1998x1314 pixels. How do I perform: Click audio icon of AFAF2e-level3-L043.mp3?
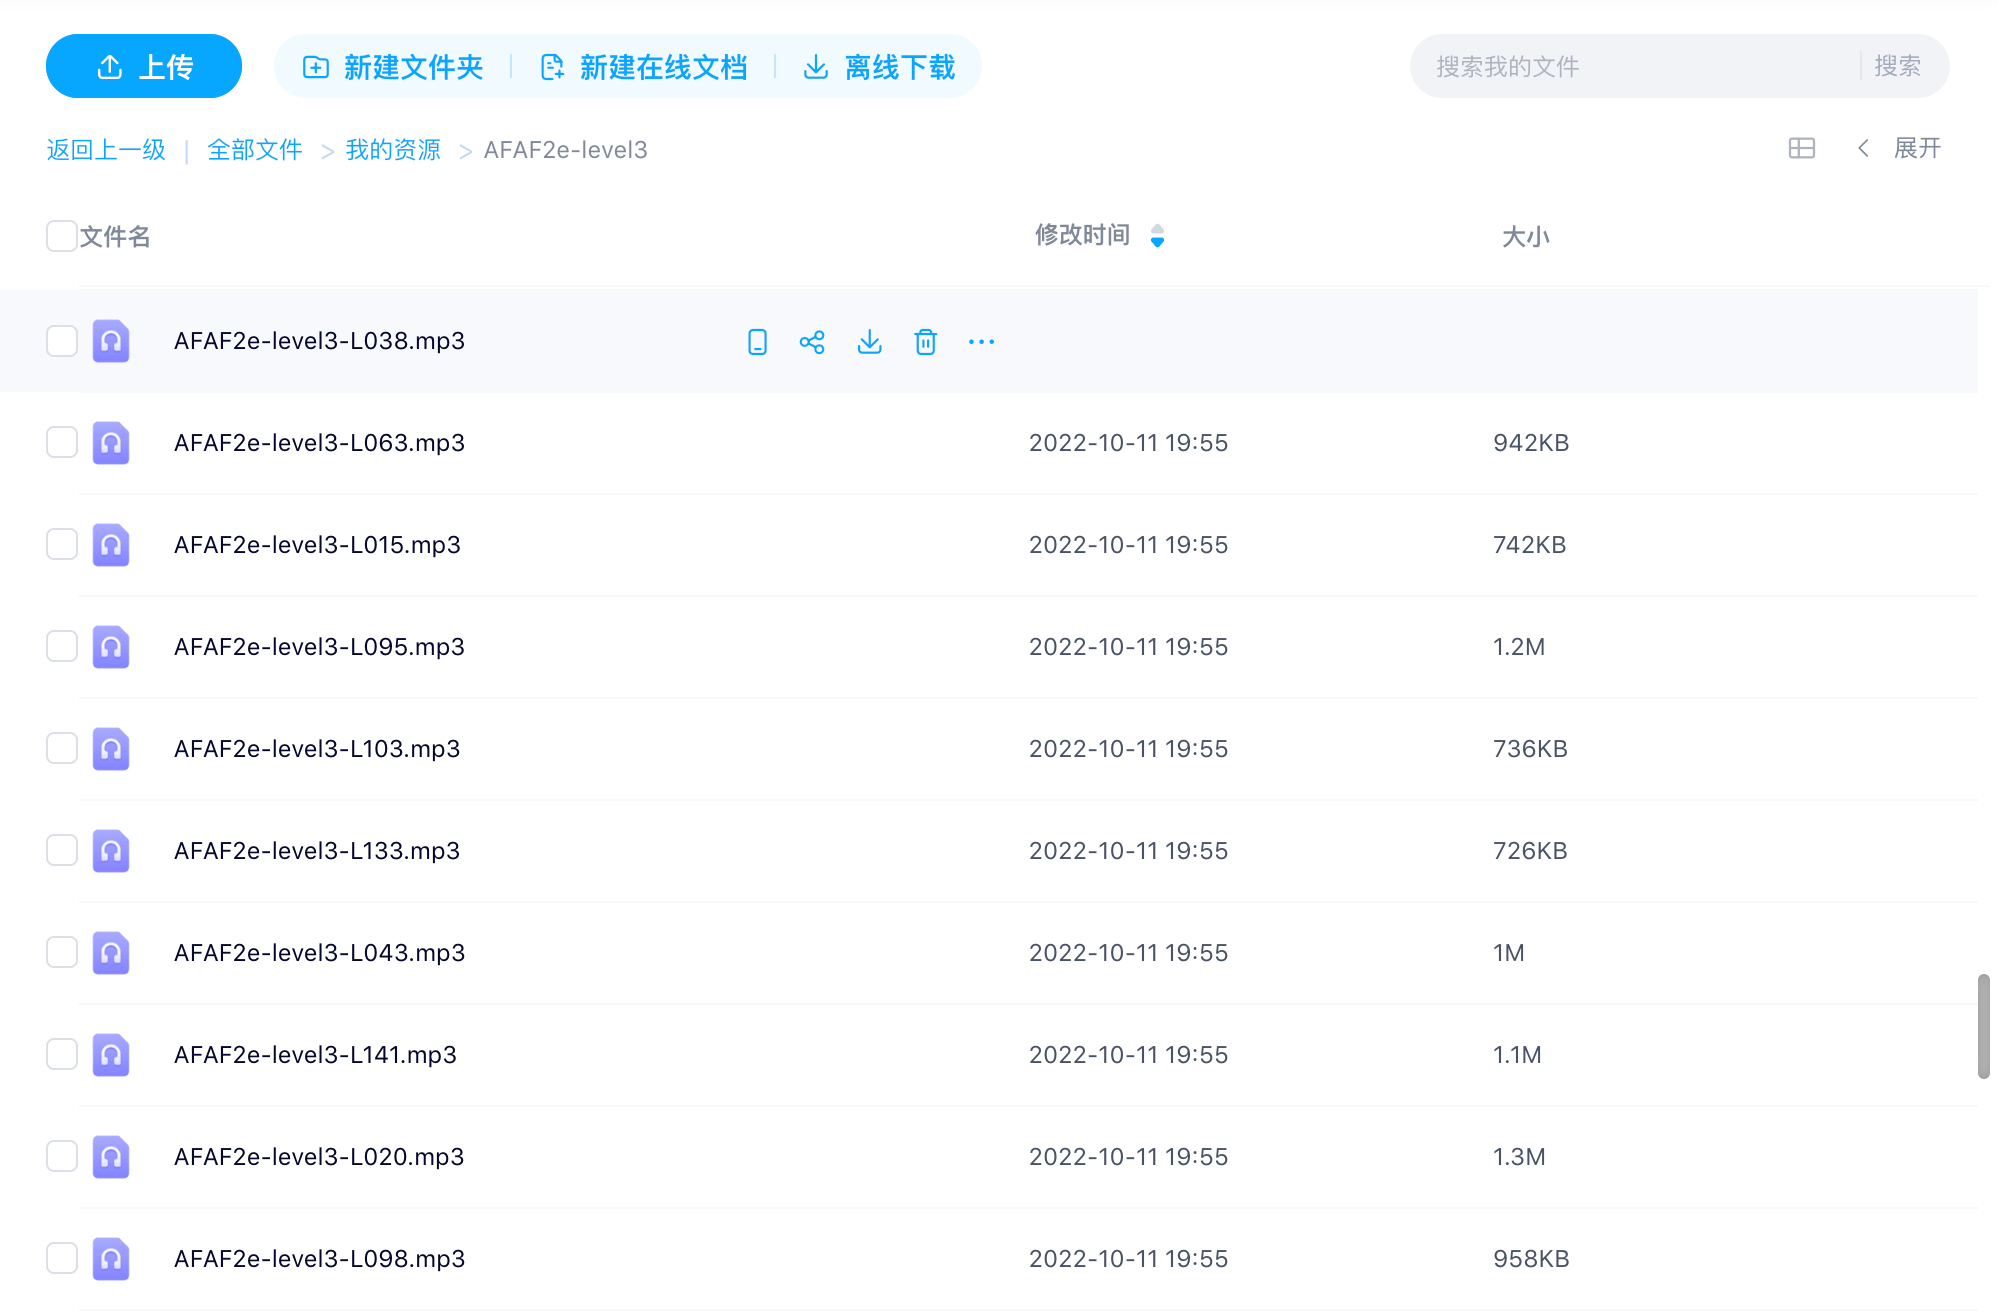point(111,953)
